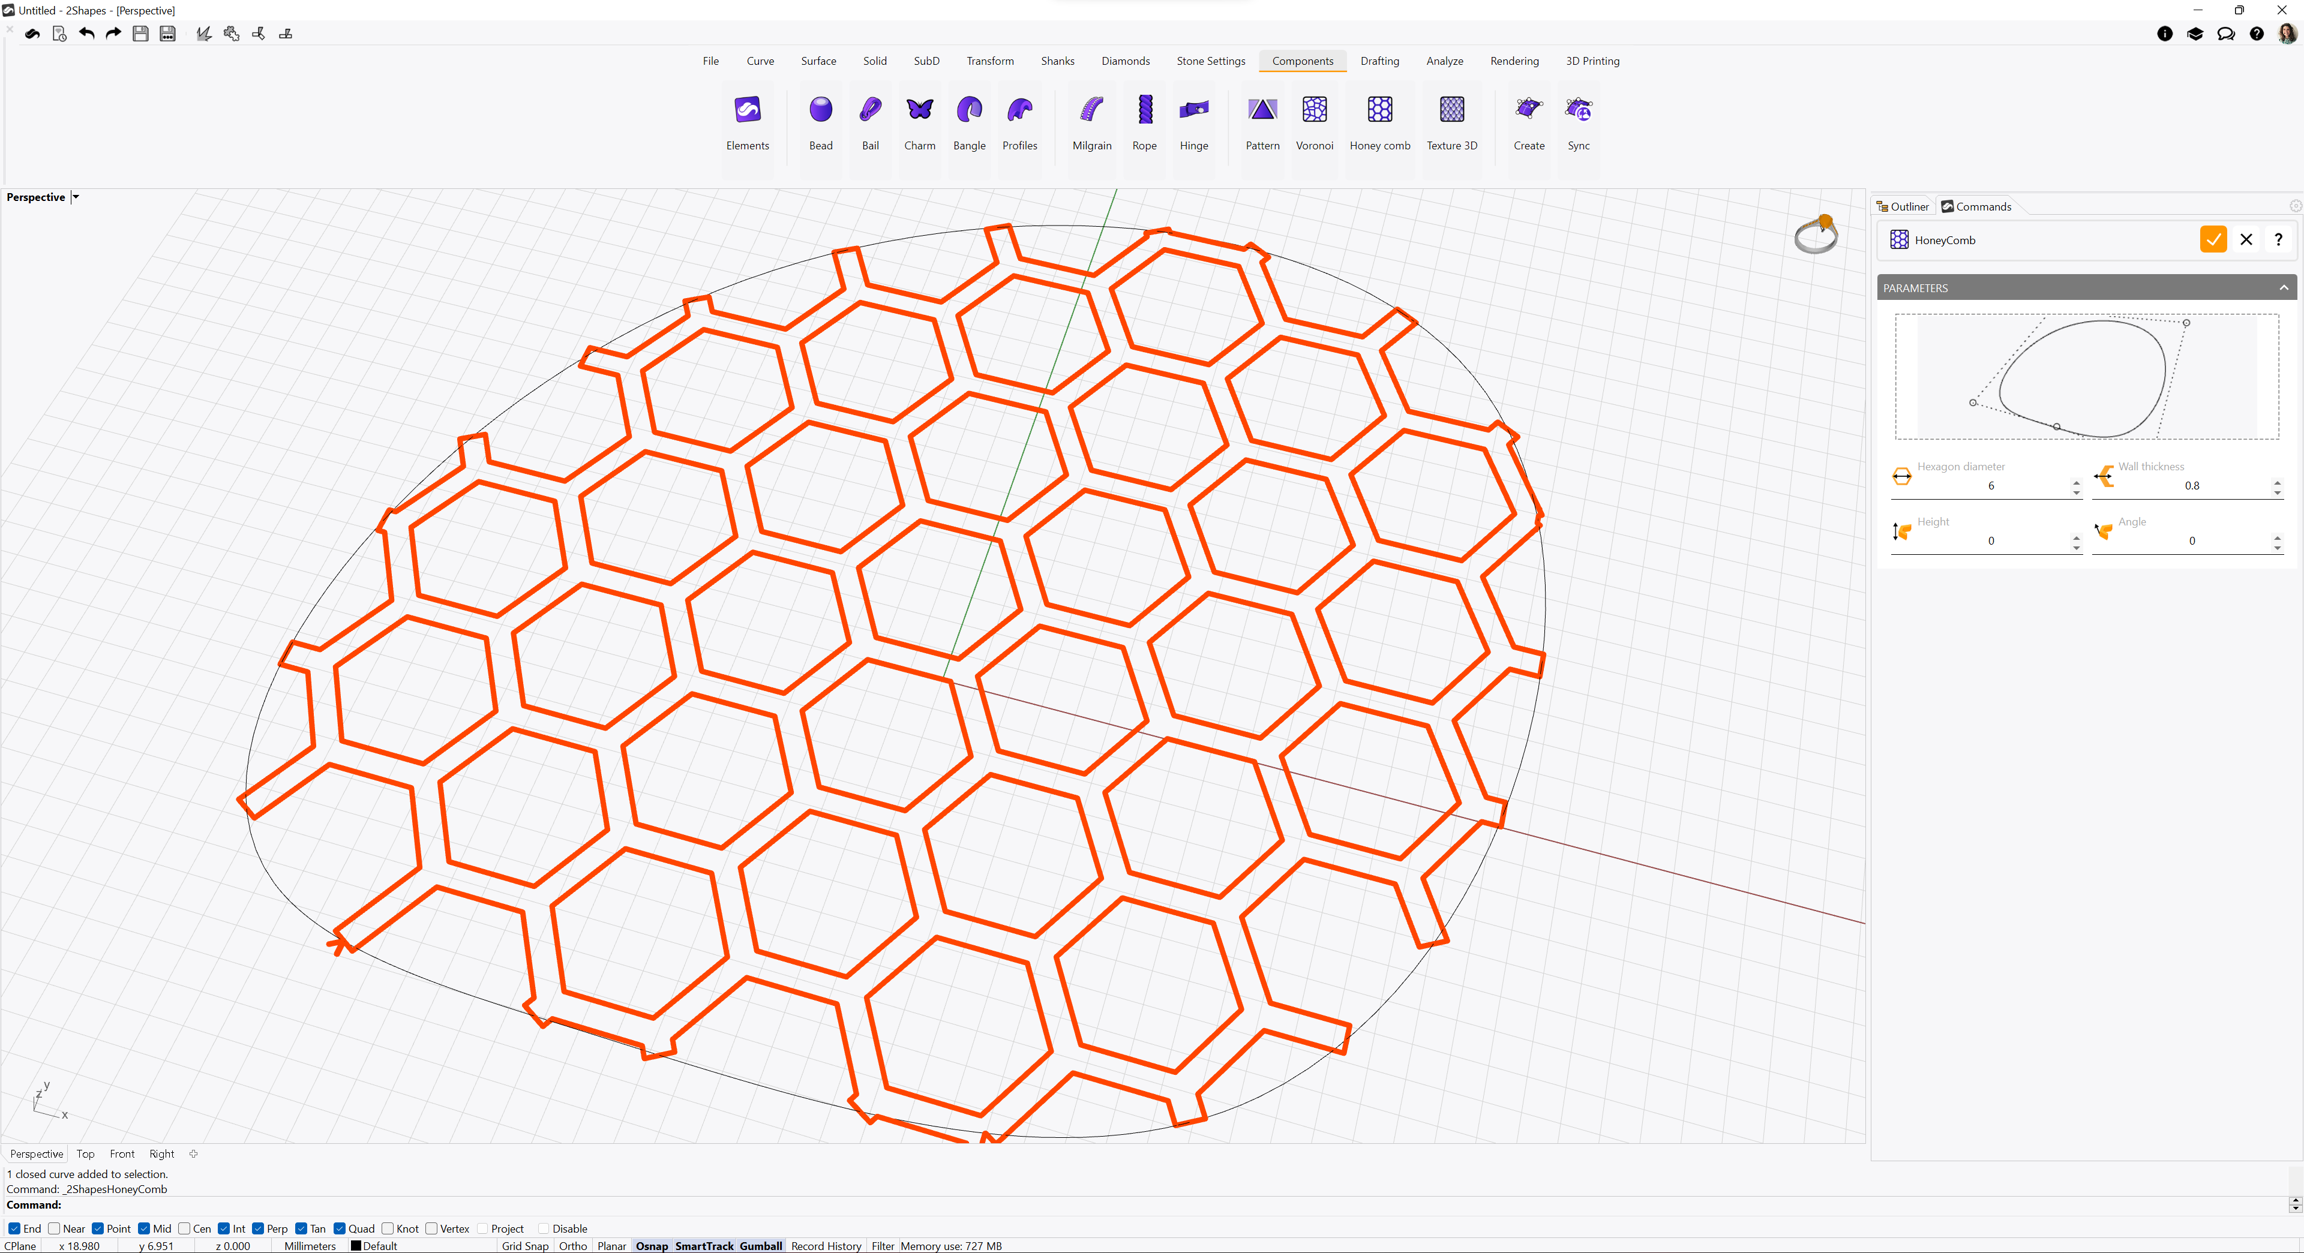Viewport: 2304px width, 1253px height.
Task: Cancel HoneyComb with the X button
Action: point(2246,240)
